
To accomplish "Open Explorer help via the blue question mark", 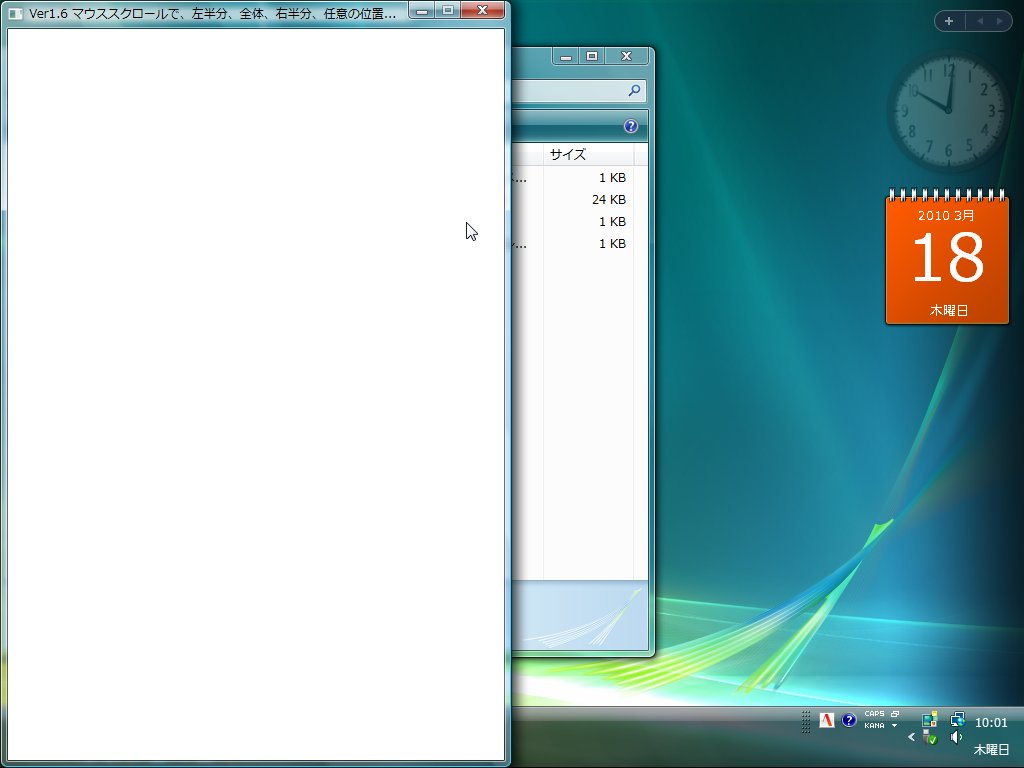I will click(630, 126).
